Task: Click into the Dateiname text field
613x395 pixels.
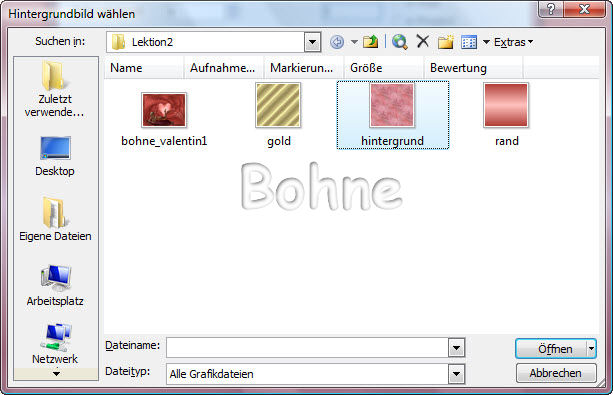Action: 307,348
